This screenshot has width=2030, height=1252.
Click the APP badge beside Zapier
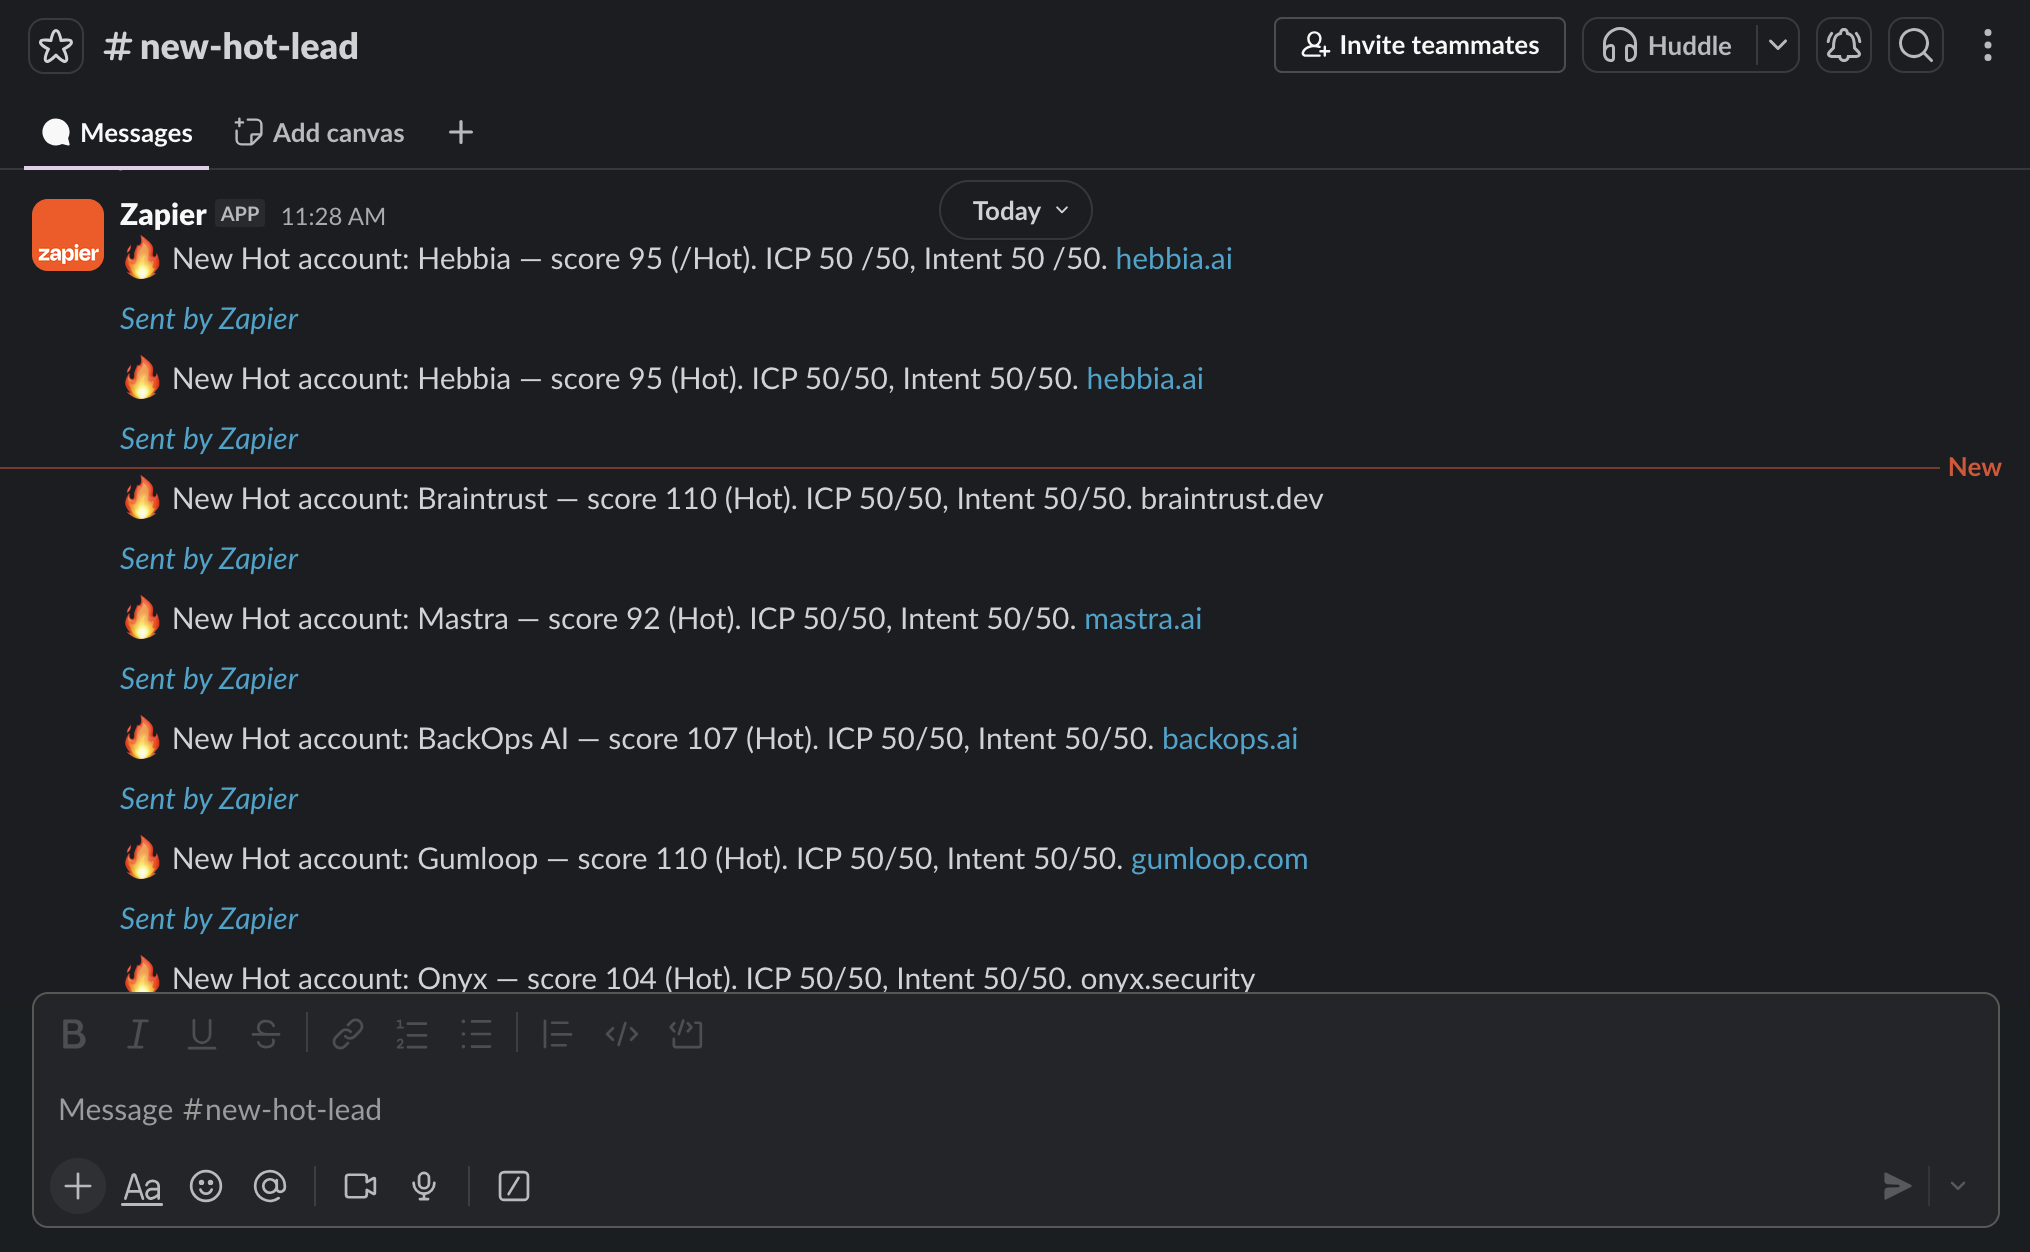(240, 214)
